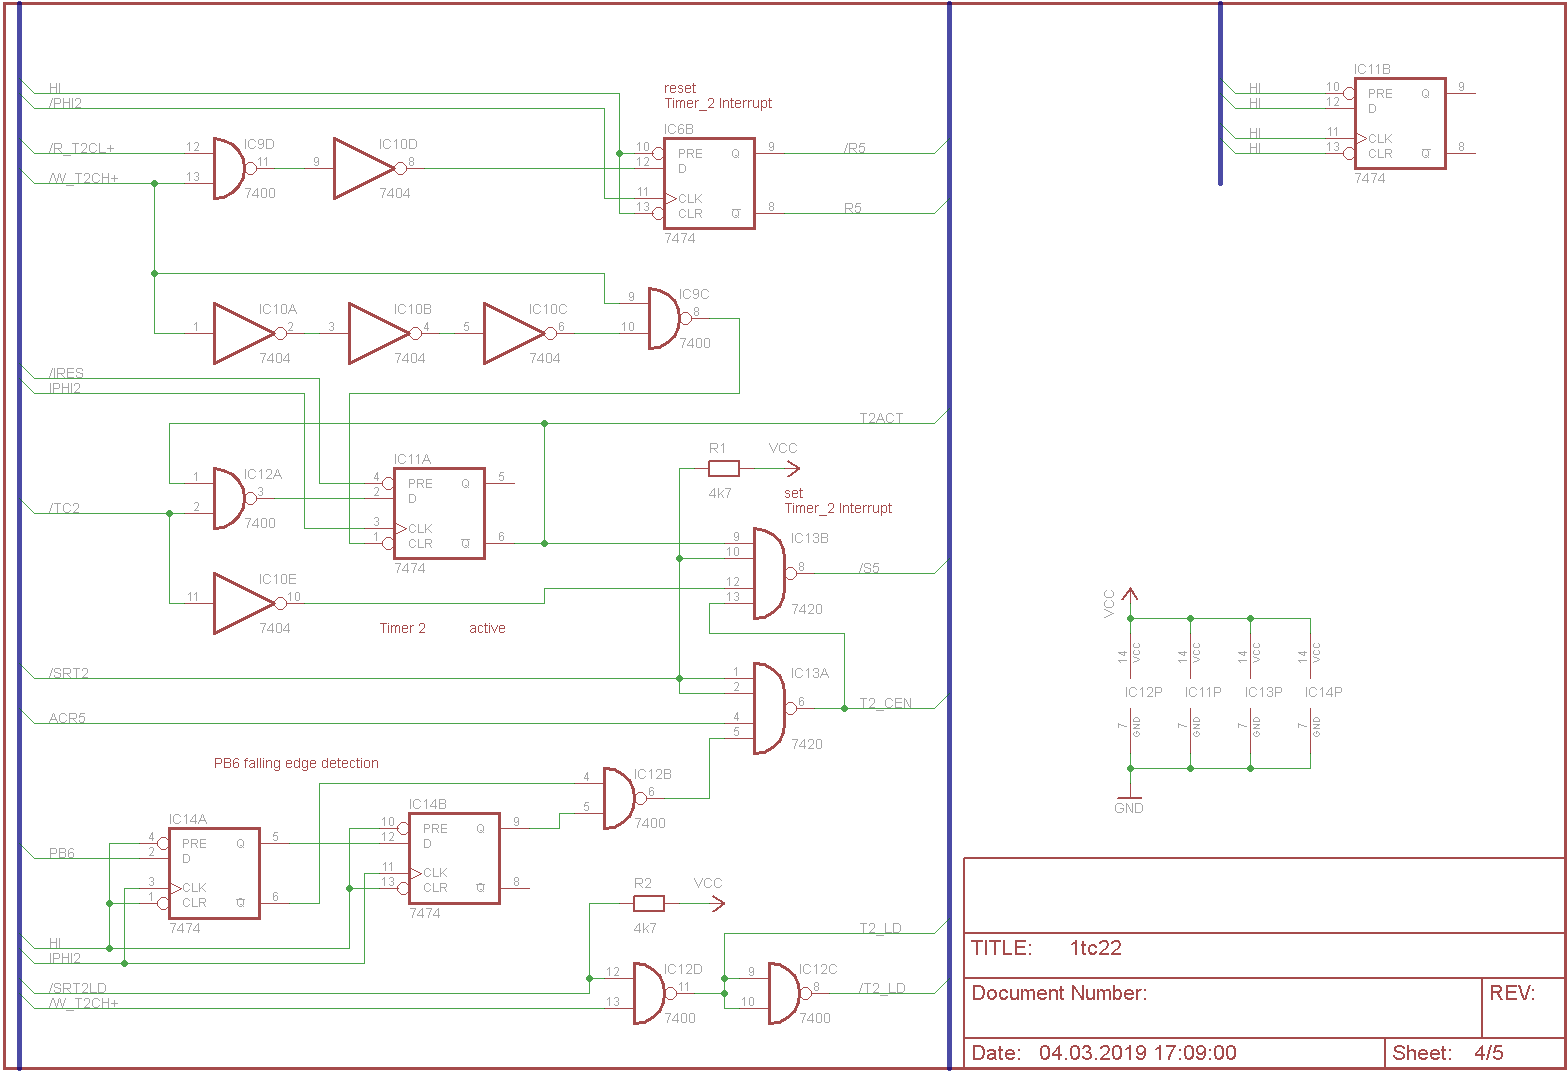Image resolution: width=1567 pixels, height=1073 pixels.
Task: Select the IC12B NAND gate symbol
Action: pos(620,798)
